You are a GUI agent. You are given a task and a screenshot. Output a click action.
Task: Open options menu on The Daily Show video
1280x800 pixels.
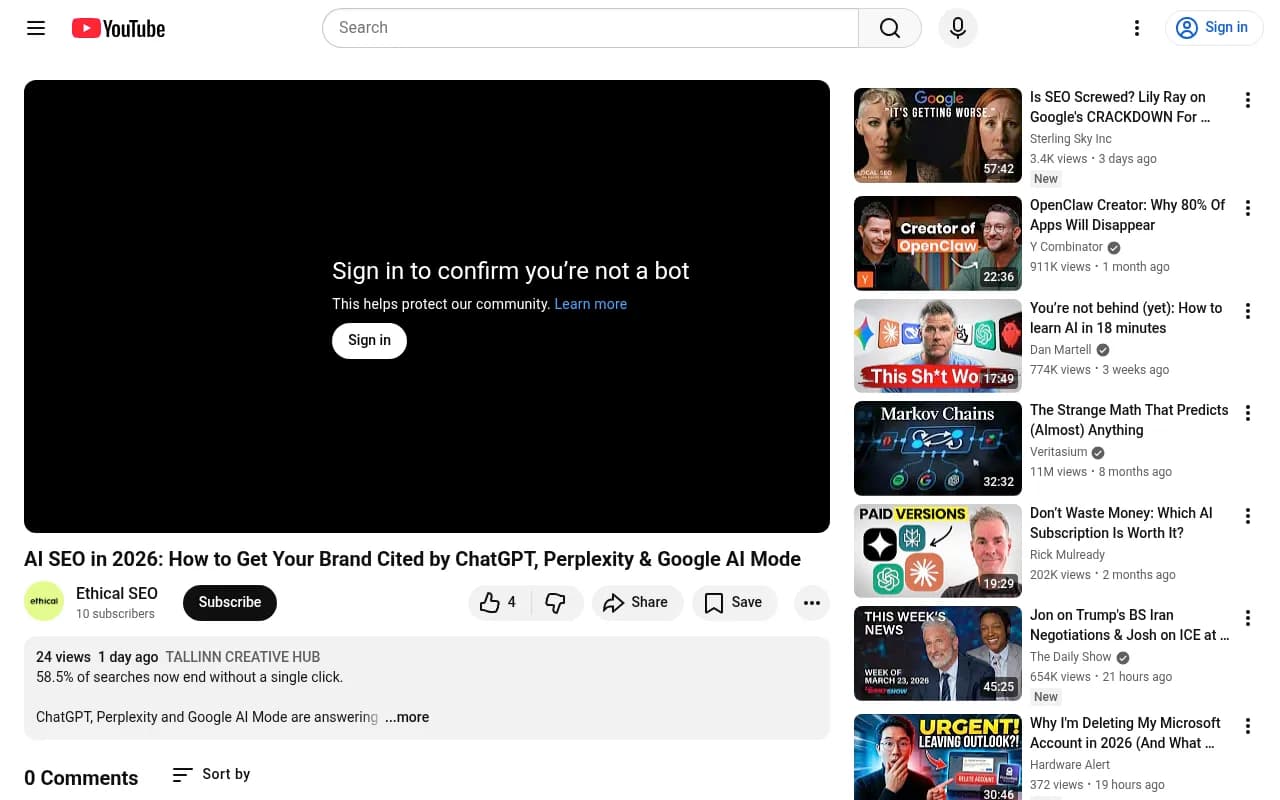pos(1247,618)
